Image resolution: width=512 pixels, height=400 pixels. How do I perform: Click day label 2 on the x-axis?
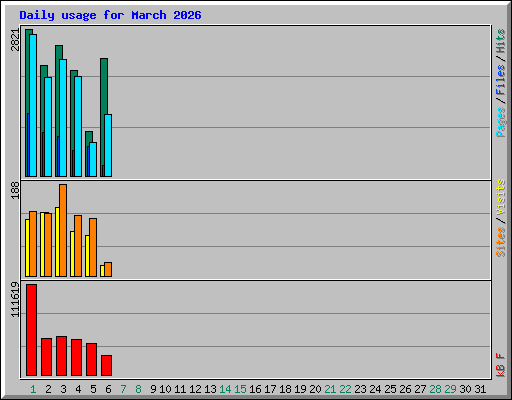48,389
